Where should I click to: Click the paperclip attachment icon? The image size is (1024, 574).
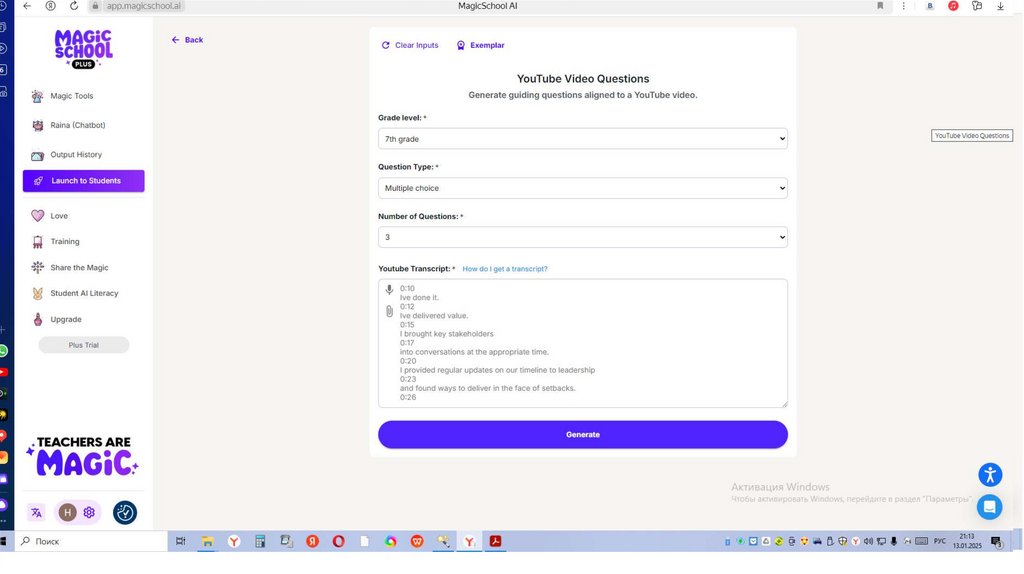coord(389,311)
